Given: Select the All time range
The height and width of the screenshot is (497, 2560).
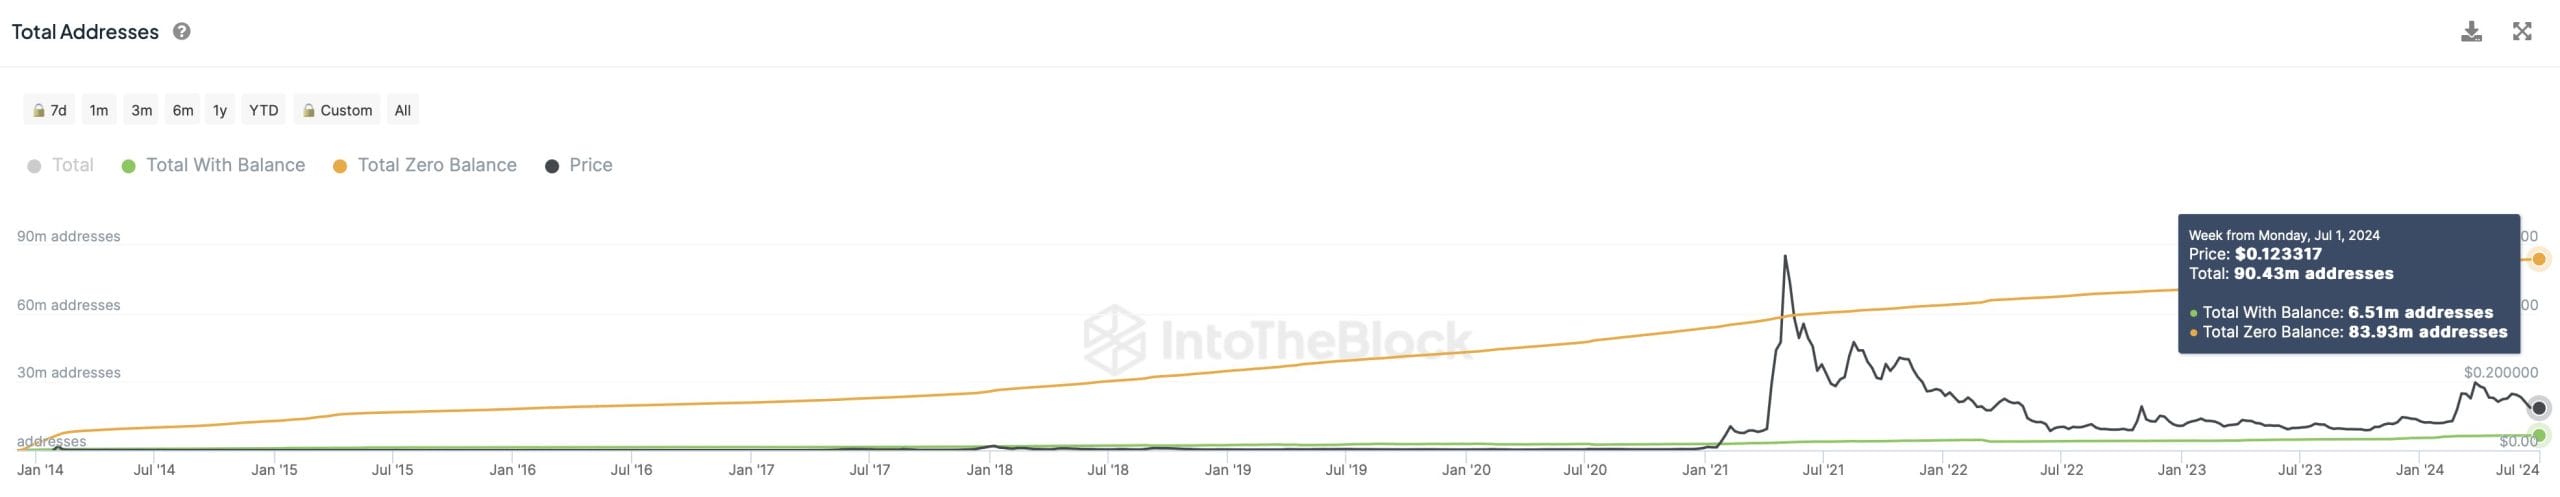Looking at the screenshot, I should [402, 110].
